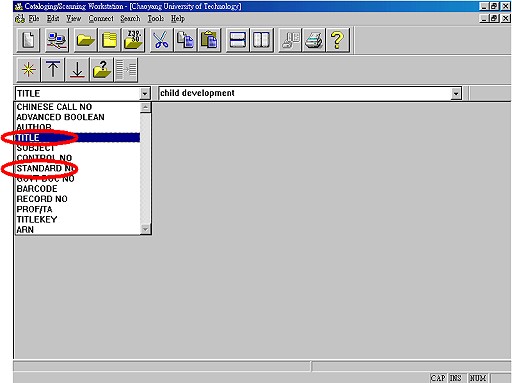Click the Copy documents icon
The width and height of the screenshot is (512, 383).
pos(185,40)
